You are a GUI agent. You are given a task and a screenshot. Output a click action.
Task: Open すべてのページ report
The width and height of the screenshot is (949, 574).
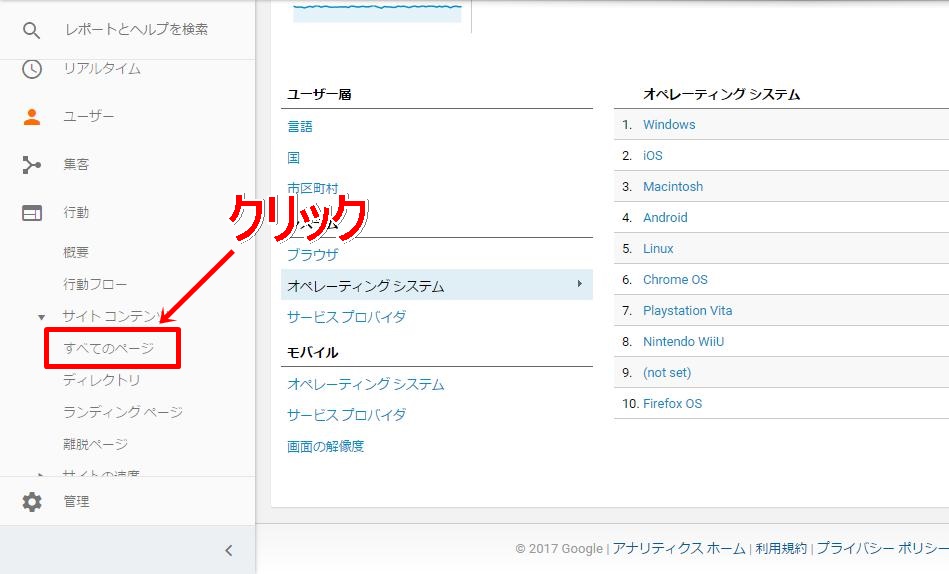point(109,348)
